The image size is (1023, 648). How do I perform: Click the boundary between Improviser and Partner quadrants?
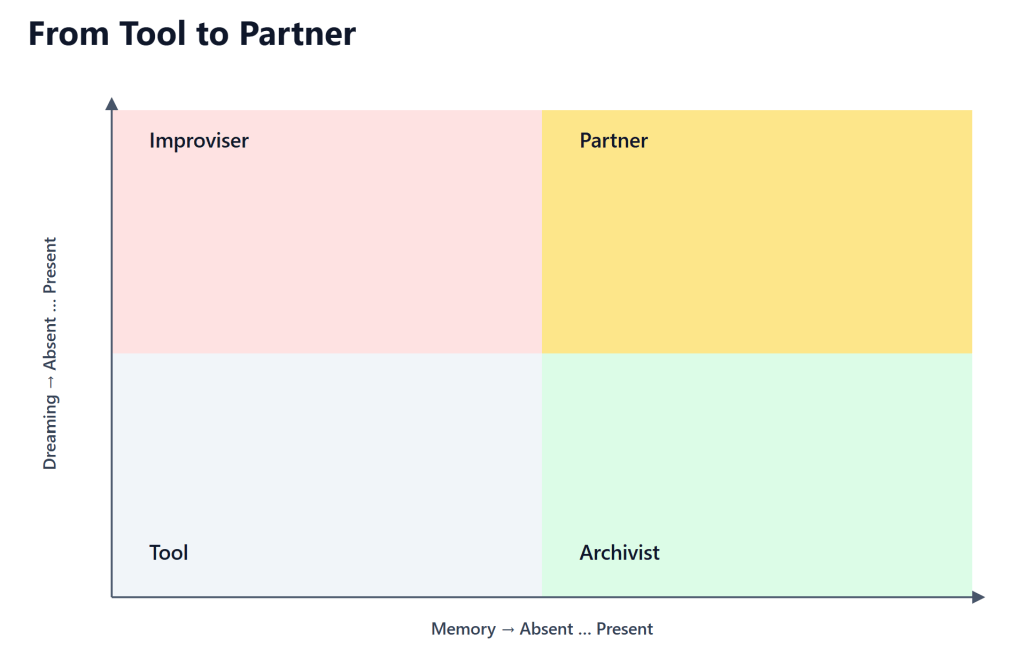point(541,231)
